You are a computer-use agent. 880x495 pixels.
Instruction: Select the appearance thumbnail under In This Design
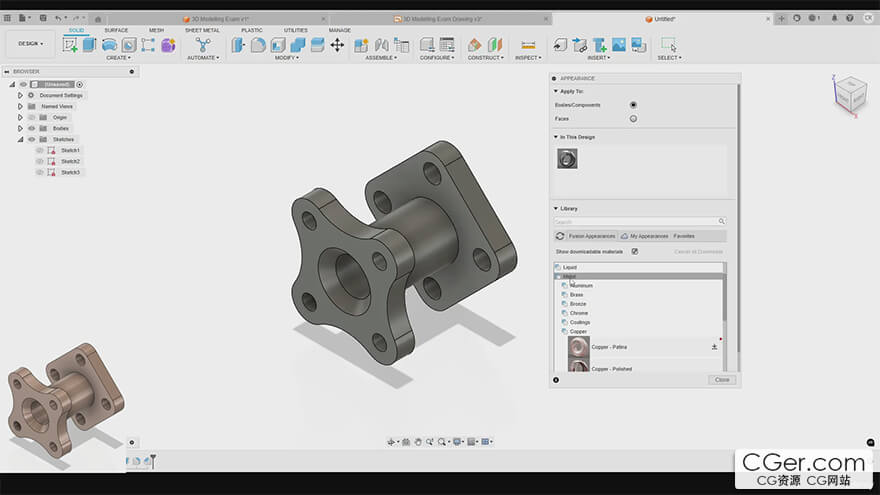click(x=567, y=158)
